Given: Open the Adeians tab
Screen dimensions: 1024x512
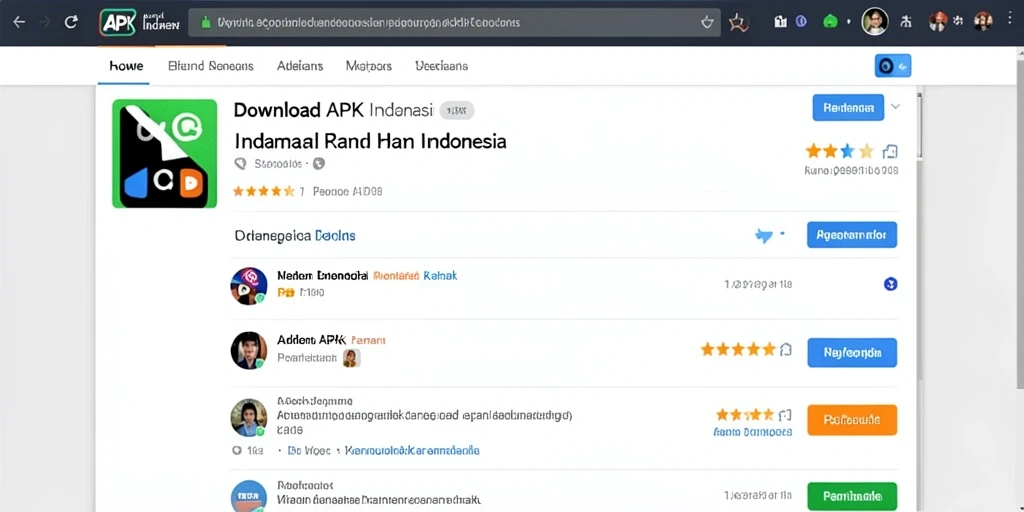Looking at the screenshot, I should 300,66.
